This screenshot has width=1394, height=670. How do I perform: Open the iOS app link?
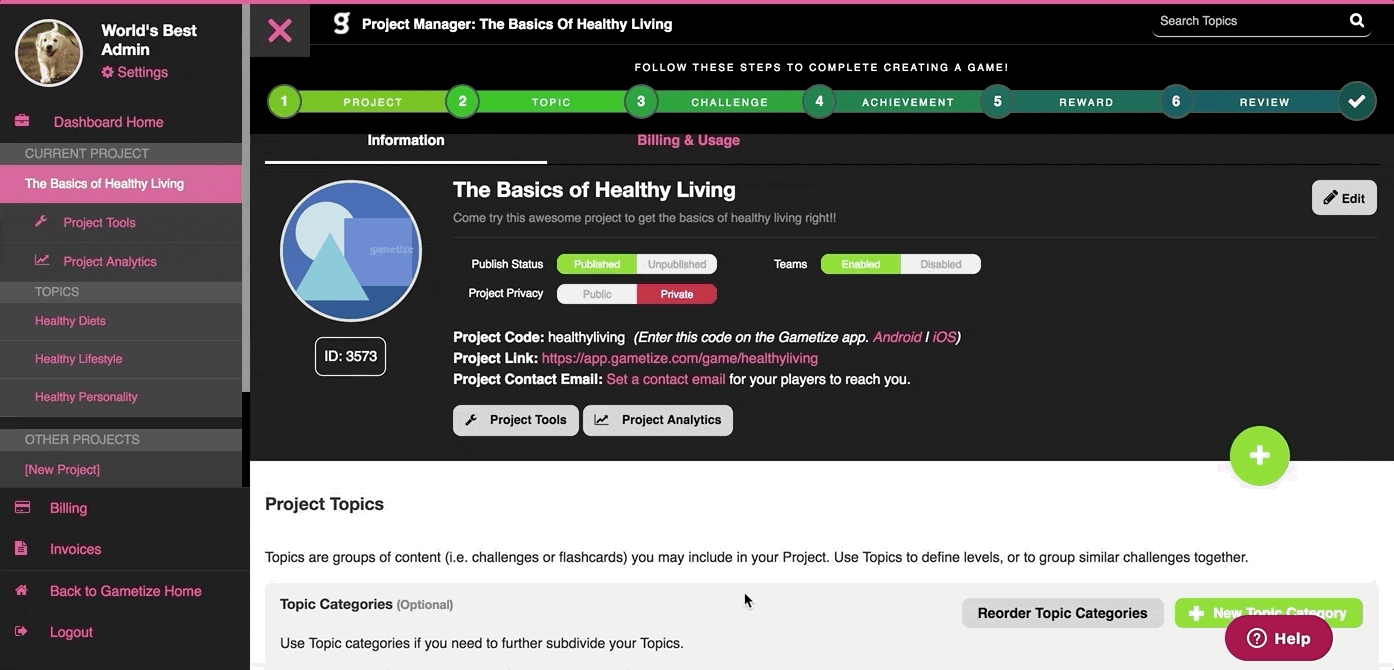click(944, 337)
